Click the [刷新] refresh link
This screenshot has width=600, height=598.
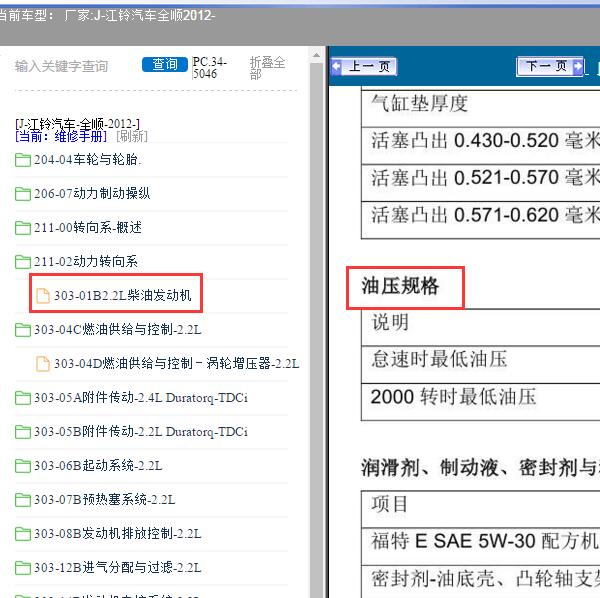point(132,136)
